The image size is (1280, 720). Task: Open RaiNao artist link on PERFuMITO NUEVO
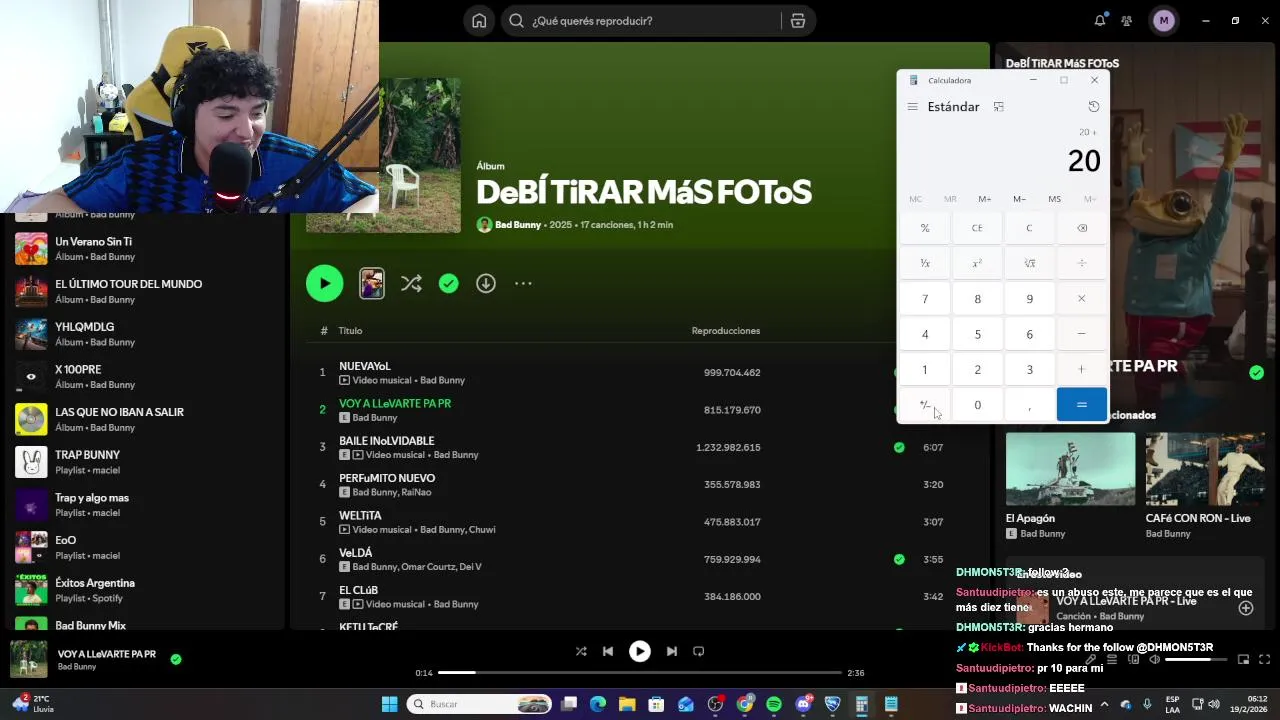pos(417,492)
